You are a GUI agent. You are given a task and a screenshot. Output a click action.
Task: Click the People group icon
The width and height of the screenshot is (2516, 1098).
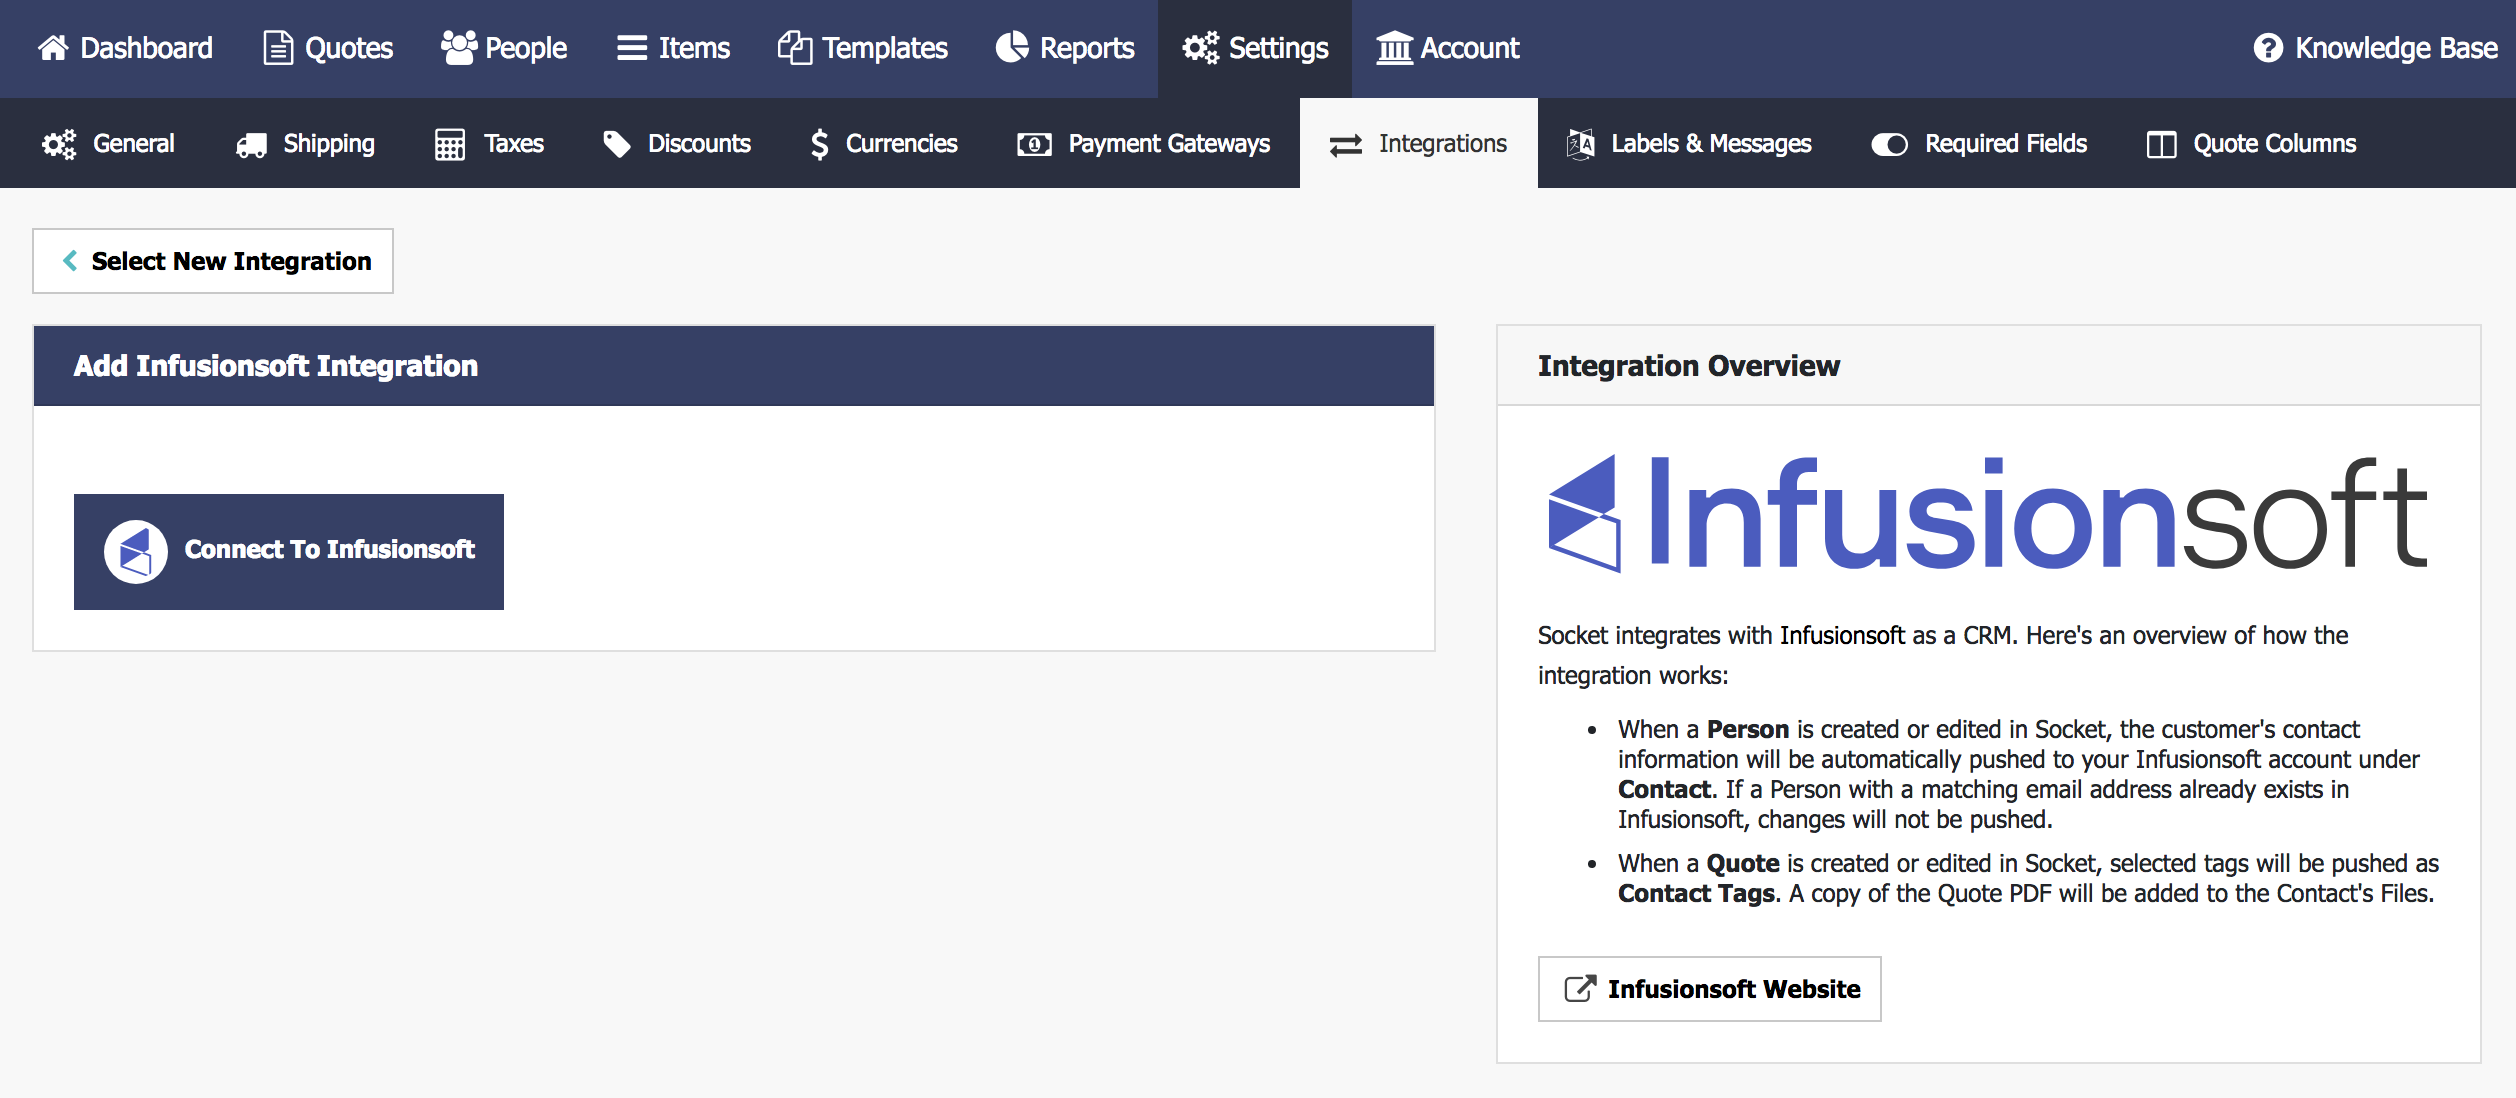pyautogui.click(x=459, y=47)
